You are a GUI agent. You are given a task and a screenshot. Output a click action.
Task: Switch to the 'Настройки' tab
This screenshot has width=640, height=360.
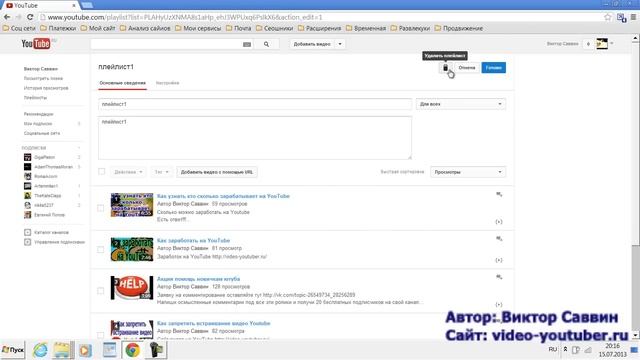click(167, 83)
